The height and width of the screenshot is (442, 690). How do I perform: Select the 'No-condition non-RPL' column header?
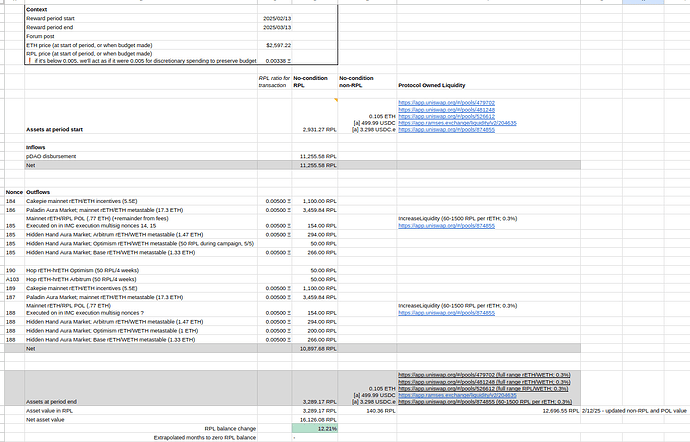(x=367, y=81)
